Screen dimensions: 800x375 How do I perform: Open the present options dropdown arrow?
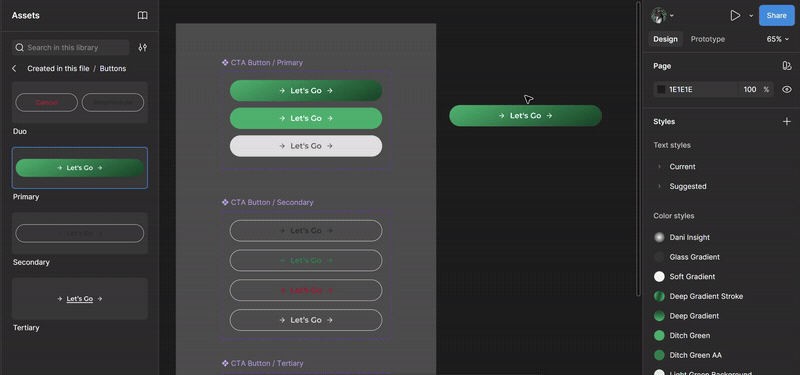[751, 16]
